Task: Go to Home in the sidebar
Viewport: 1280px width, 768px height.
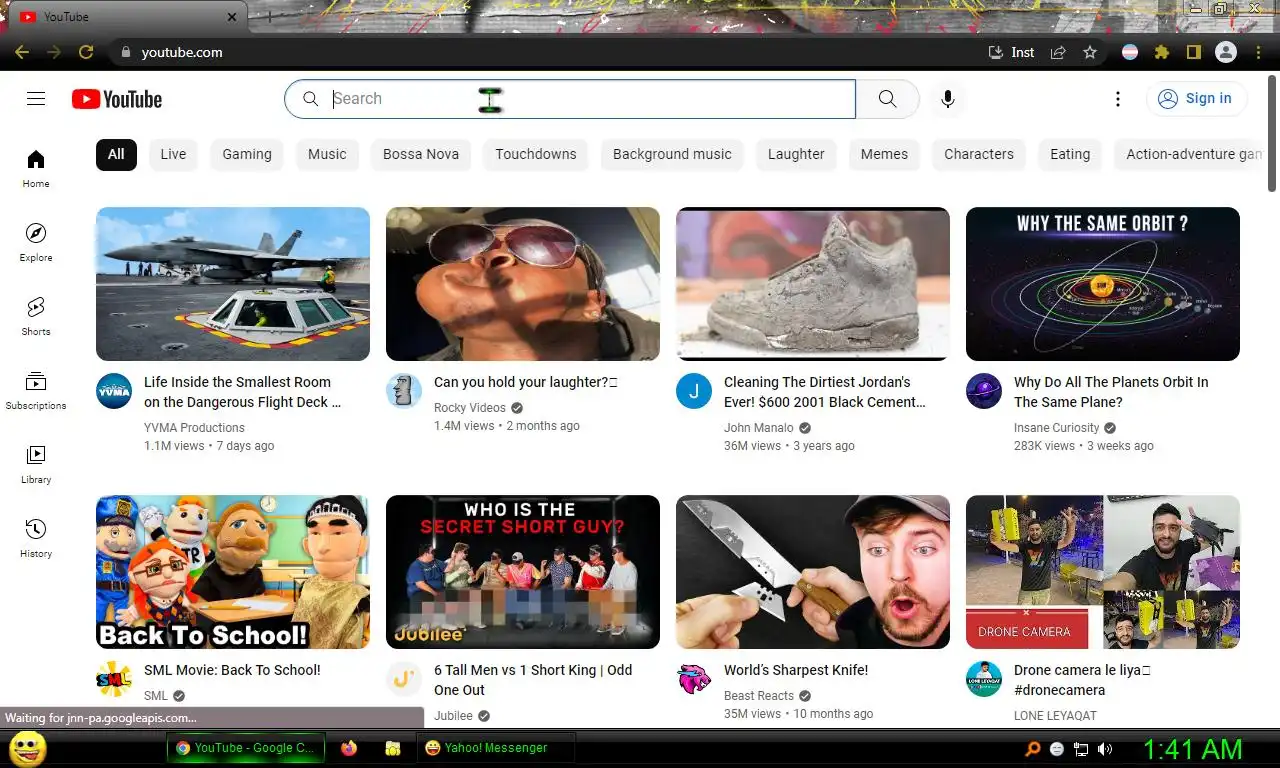Action: (x=36, y=168)
